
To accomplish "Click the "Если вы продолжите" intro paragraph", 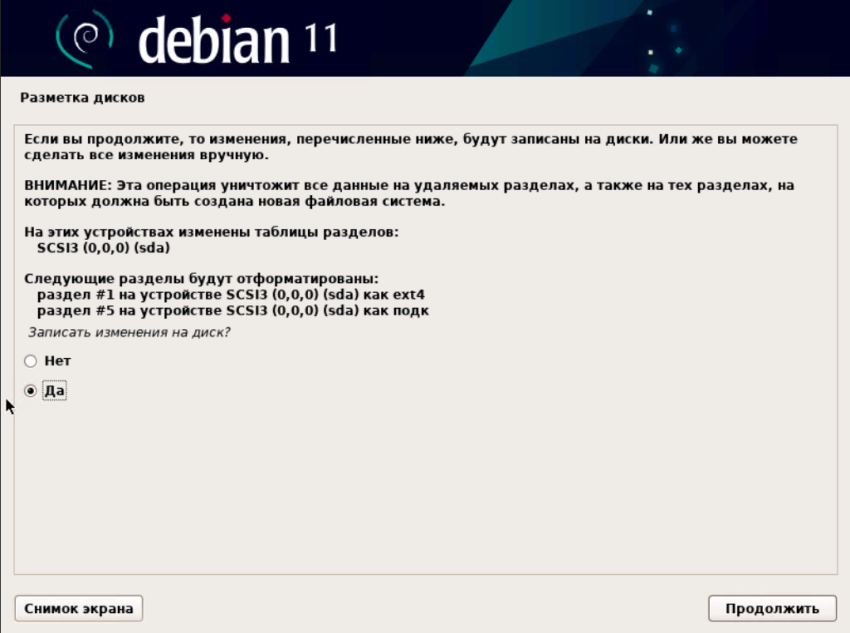I will 410,147.
